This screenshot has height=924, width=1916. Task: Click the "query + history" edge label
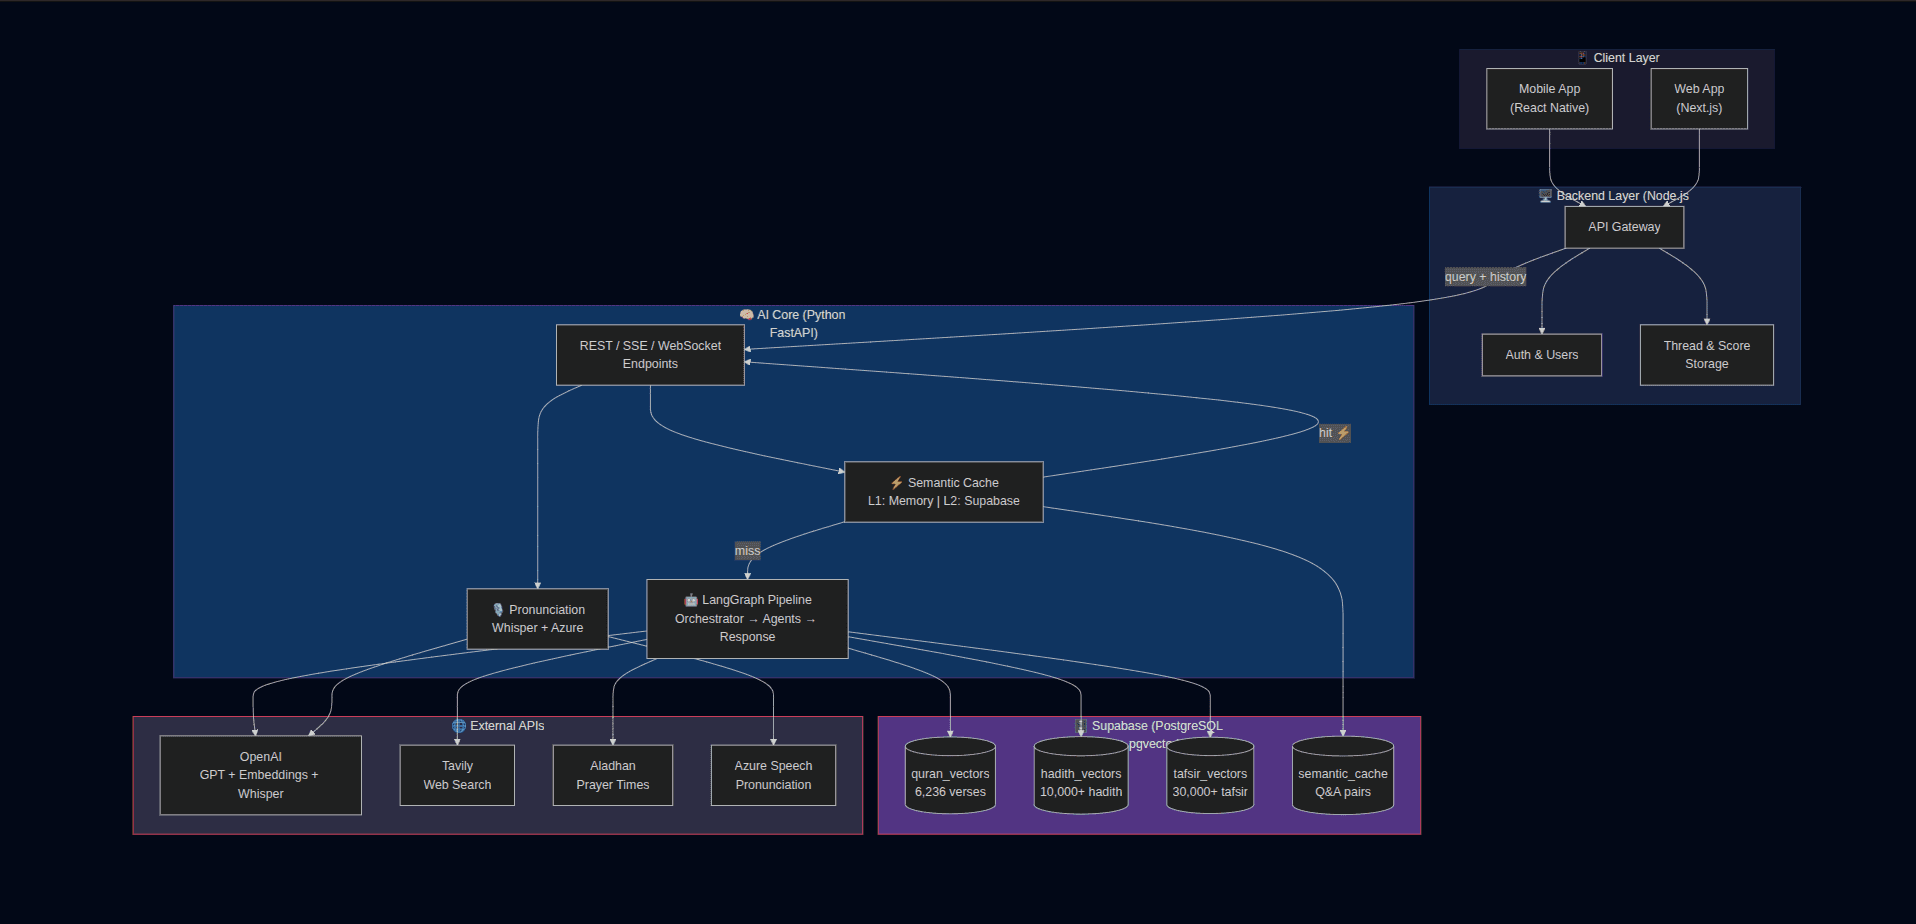[1485, 277]
